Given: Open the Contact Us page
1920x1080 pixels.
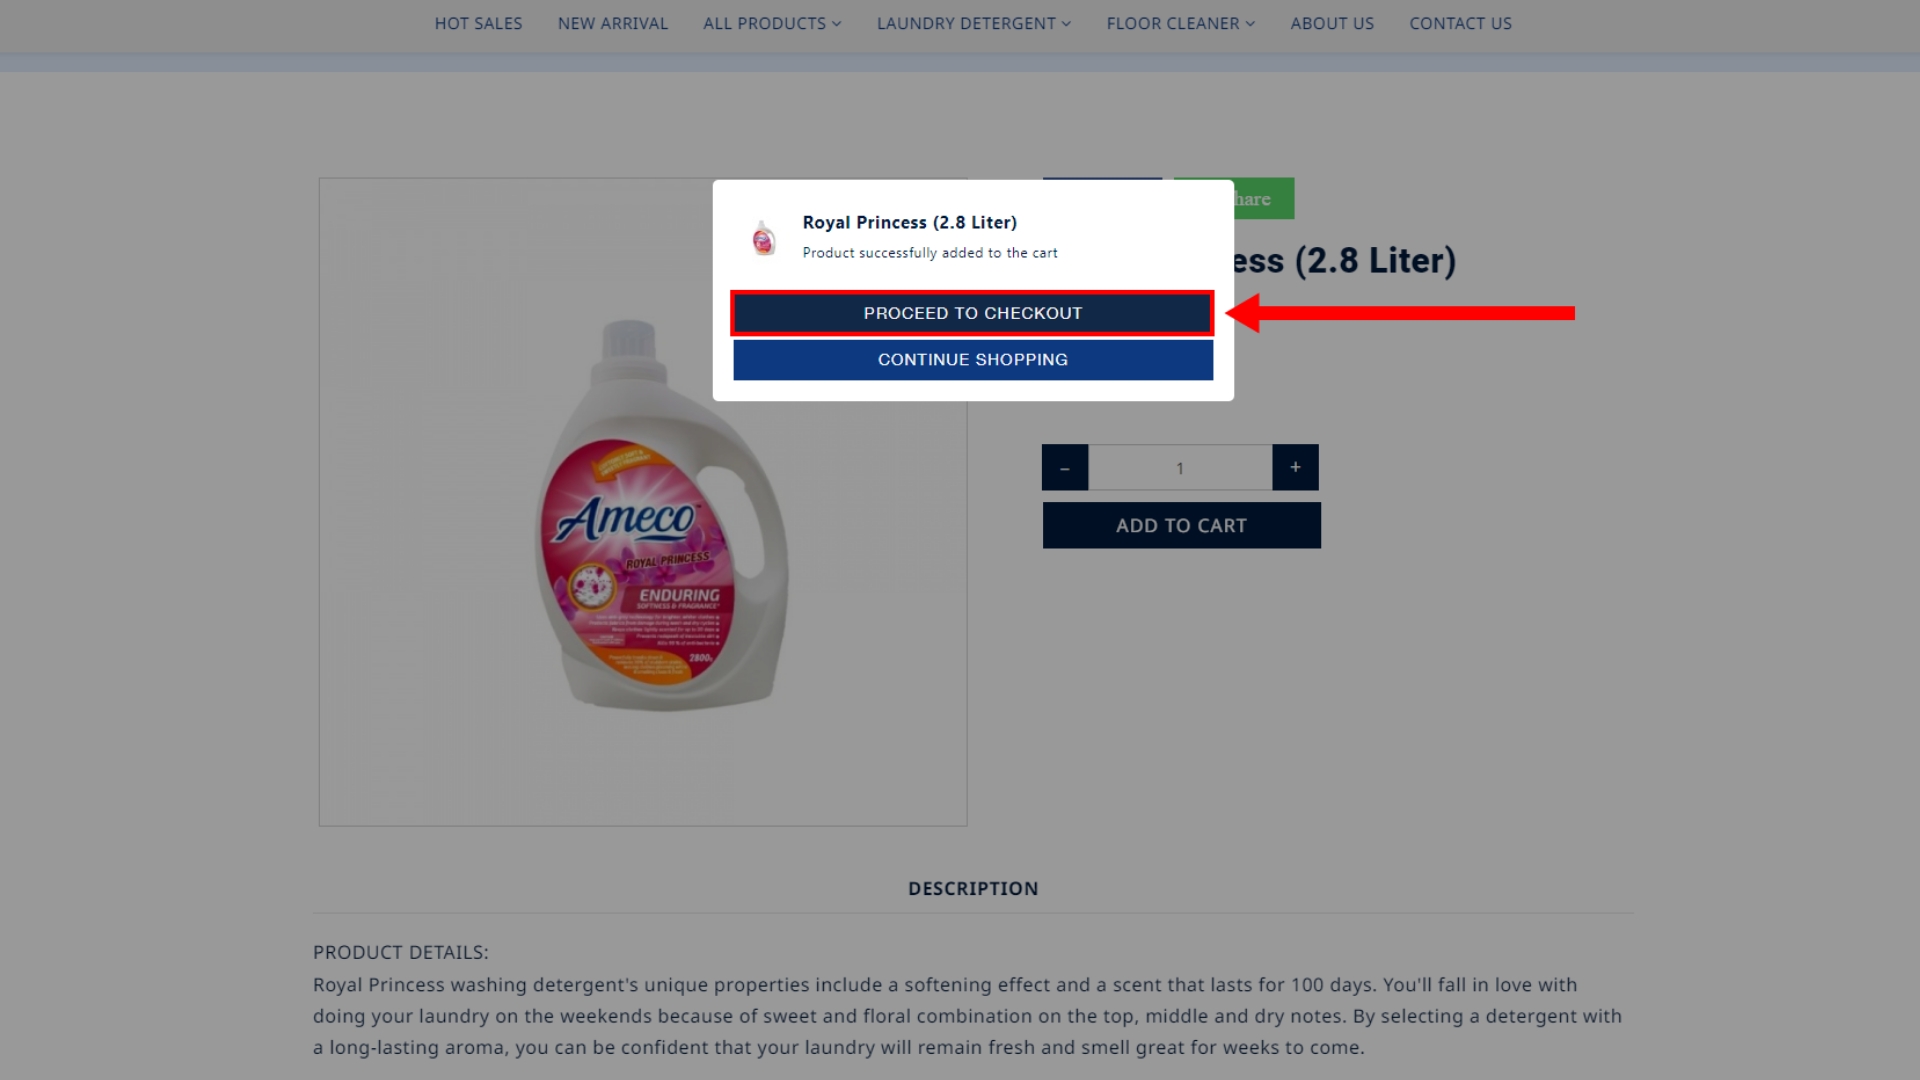Looking at the screenshot, I should click(x=1460, y=23).
